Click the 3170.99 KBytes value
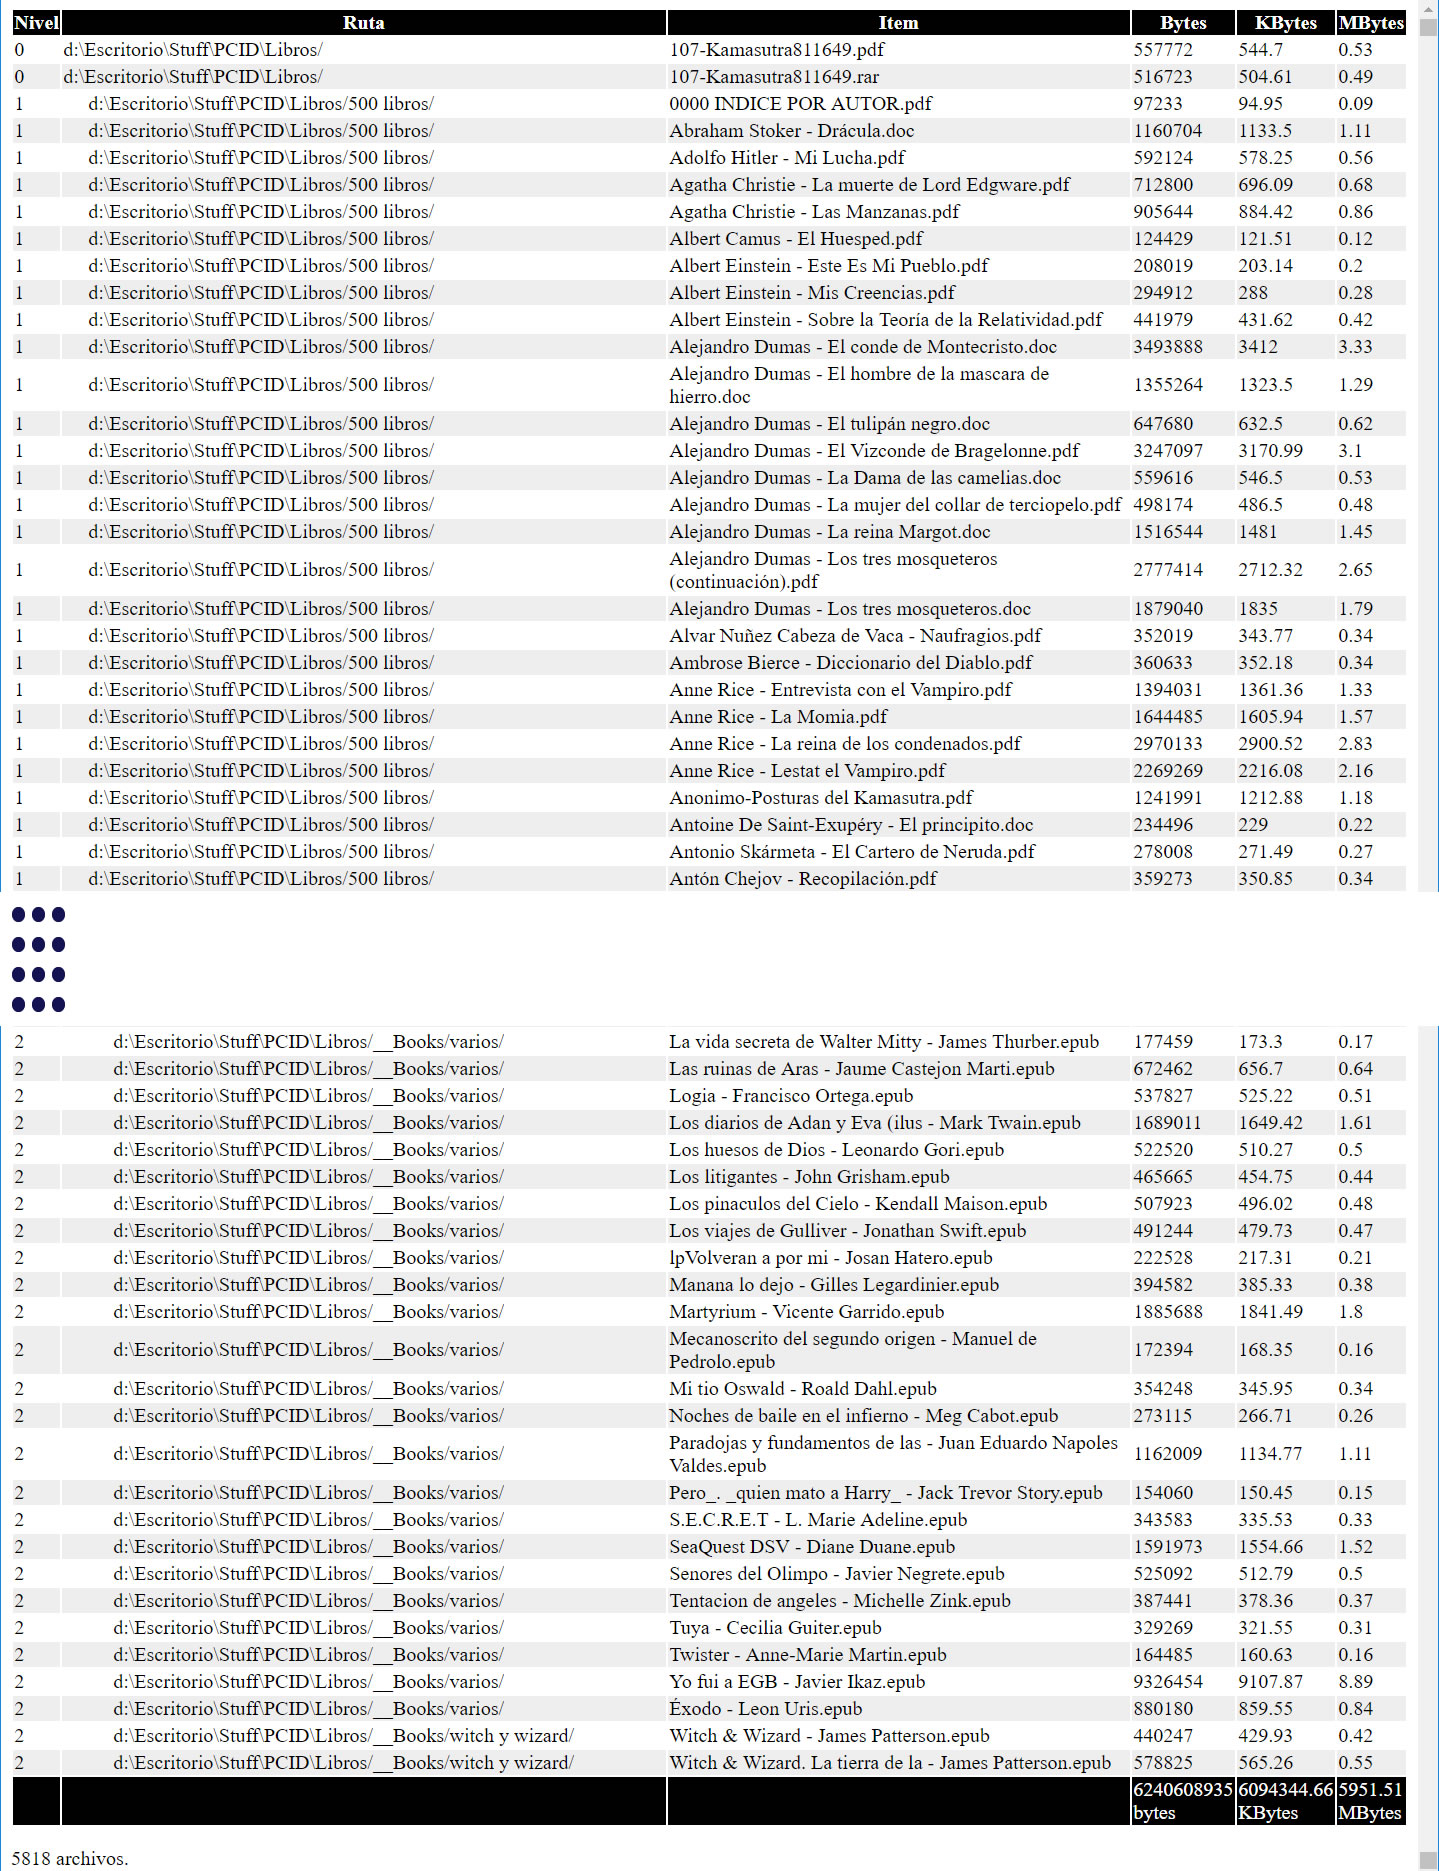Screen dimensions: 1439x1871 tap(1270, 451)
